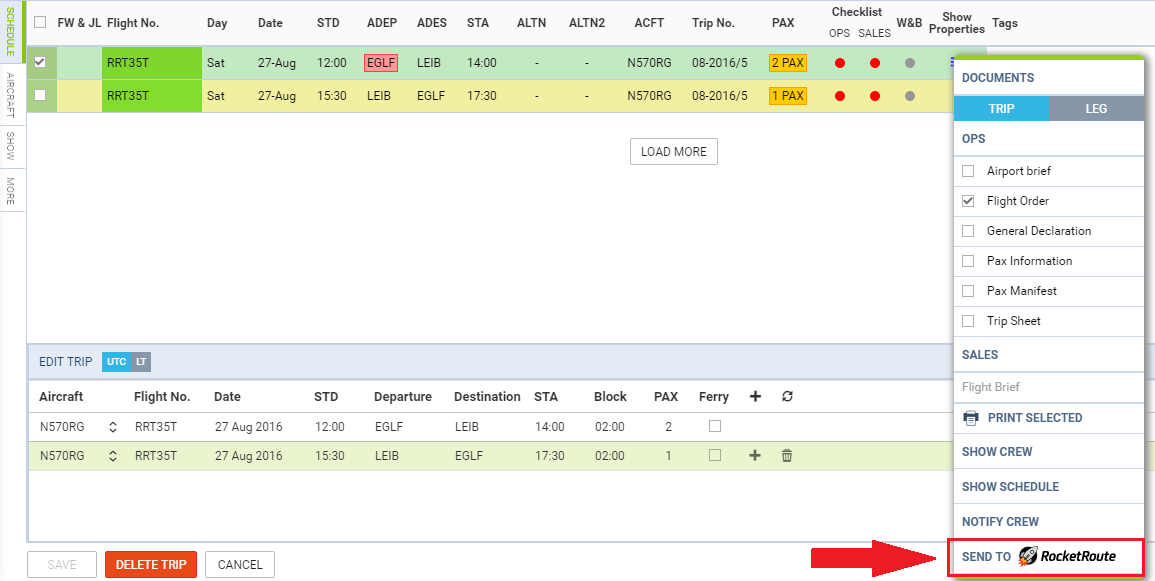This screenshot has height=581, width=1155.
Task: Click the add leg plus icon in header
Action: tap(755, 397)
